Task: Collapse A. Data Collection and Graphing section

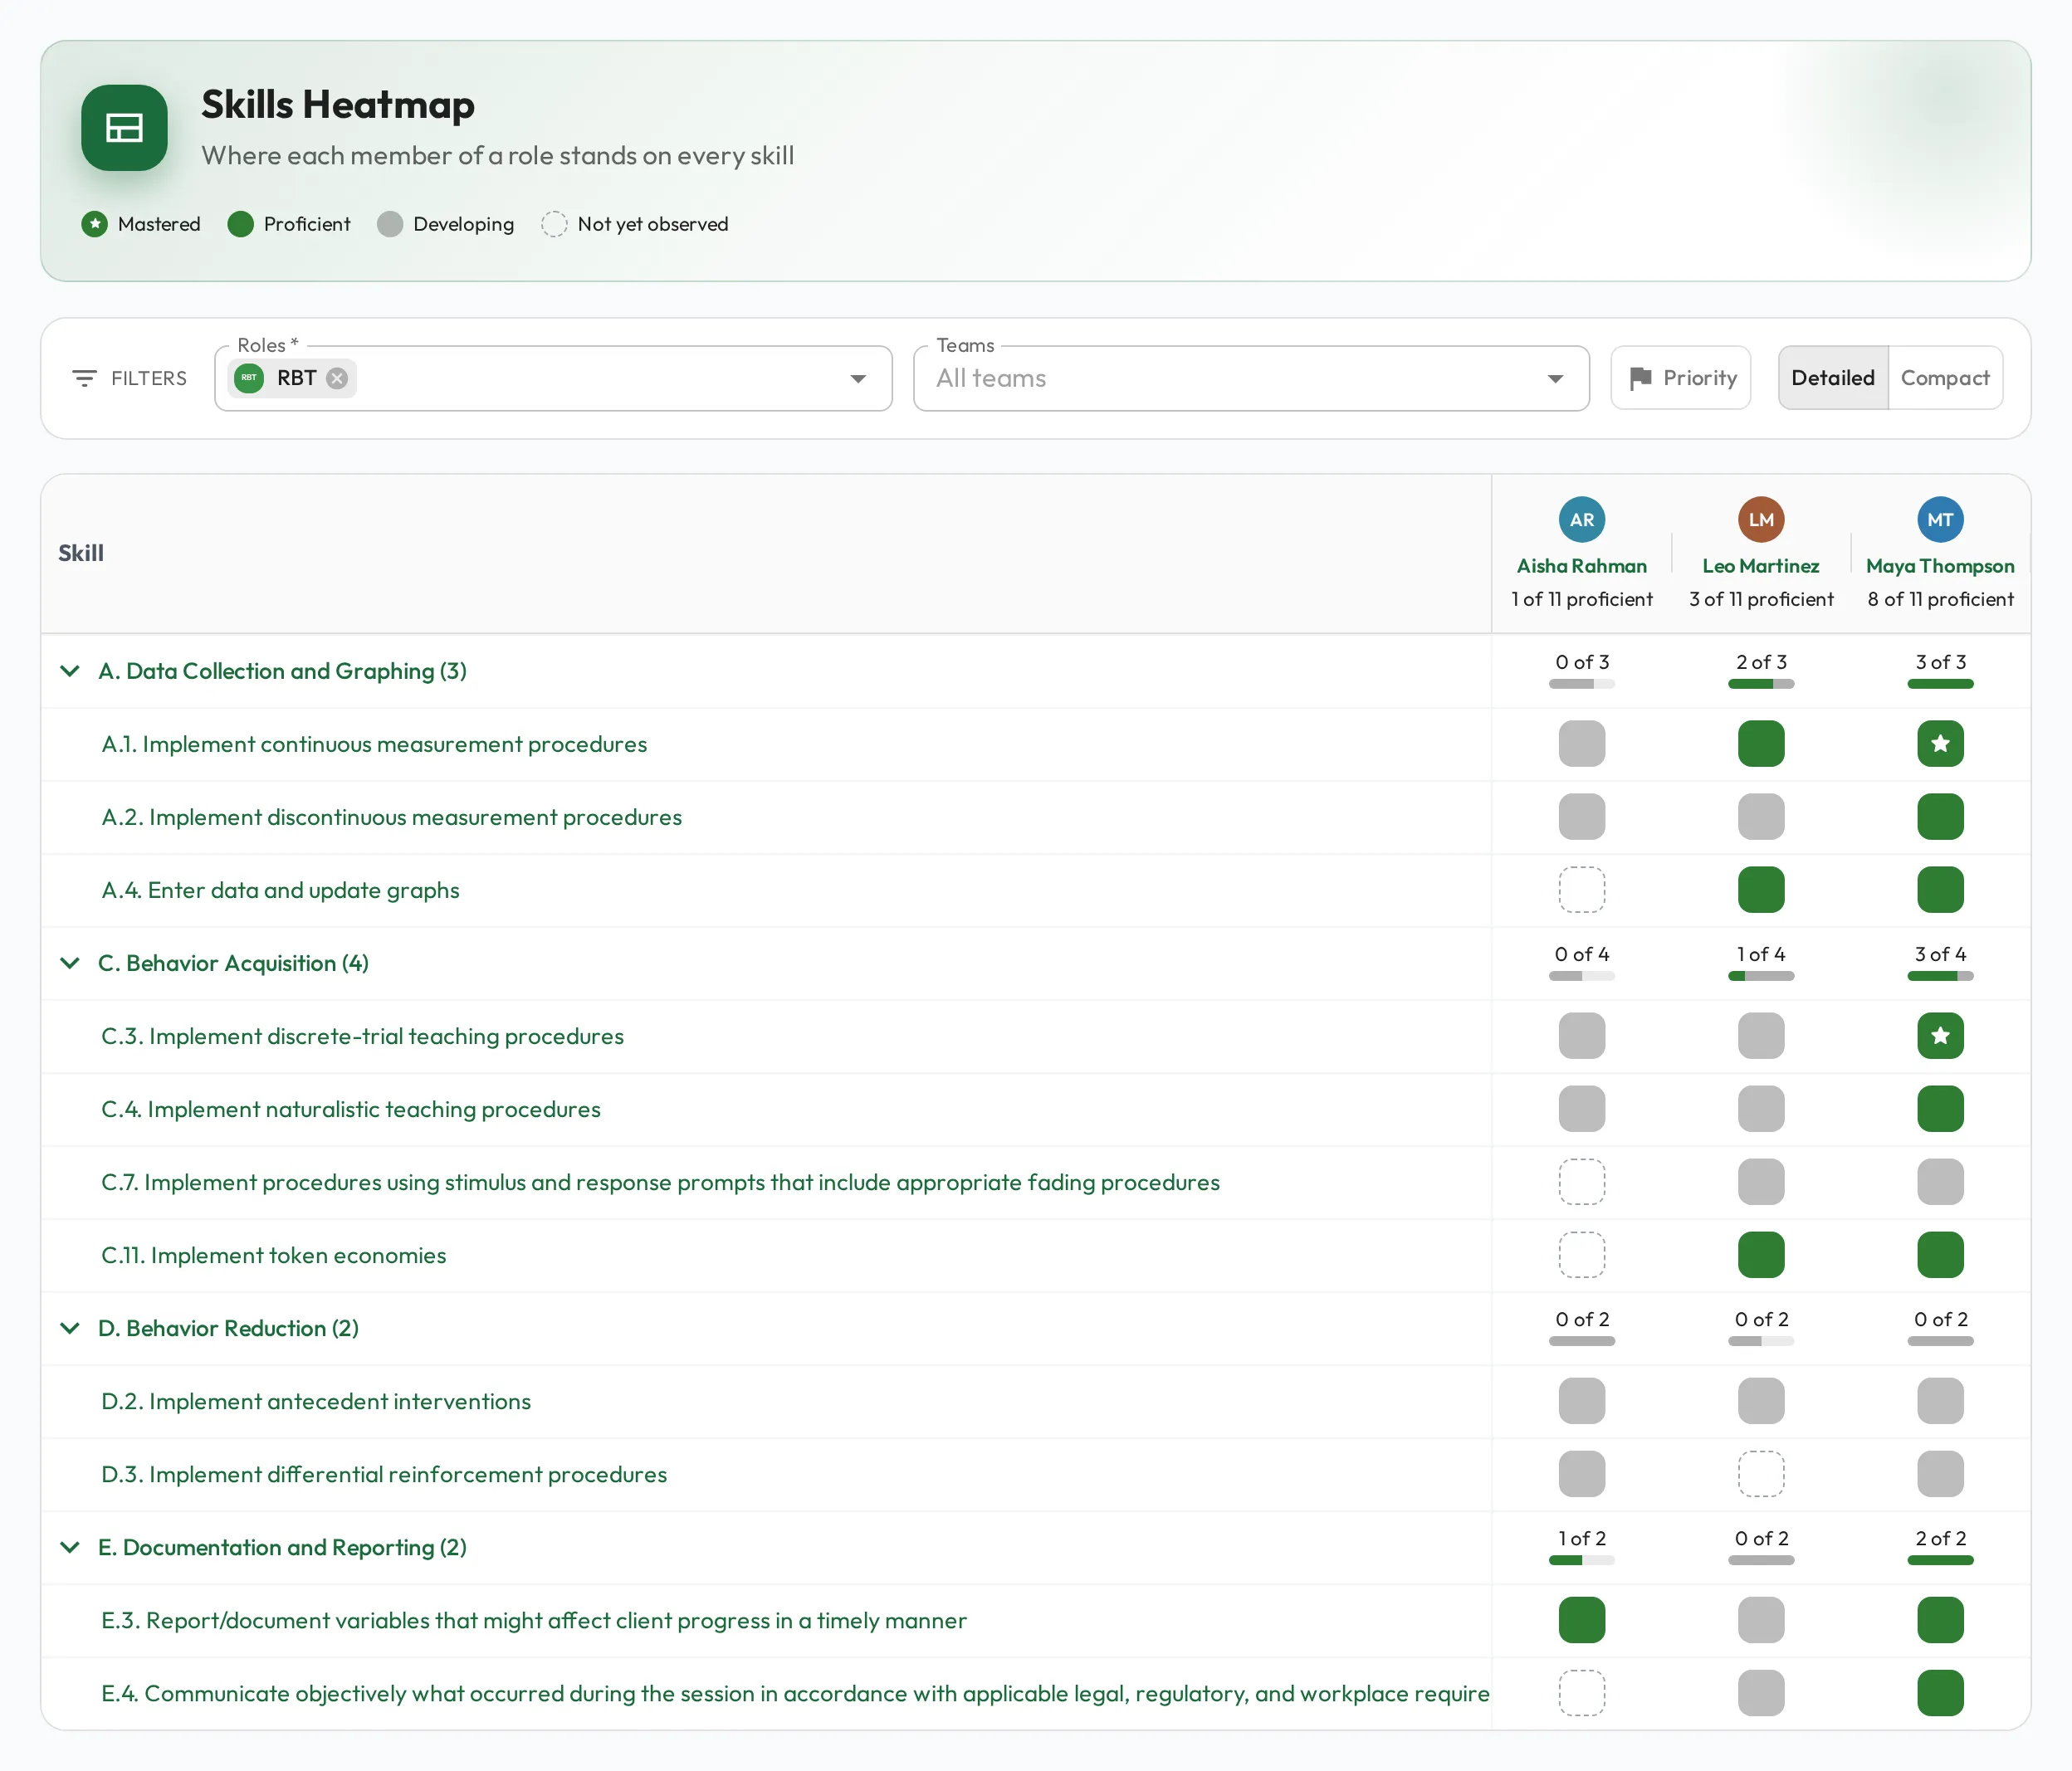Action: (x=70, y=671)
